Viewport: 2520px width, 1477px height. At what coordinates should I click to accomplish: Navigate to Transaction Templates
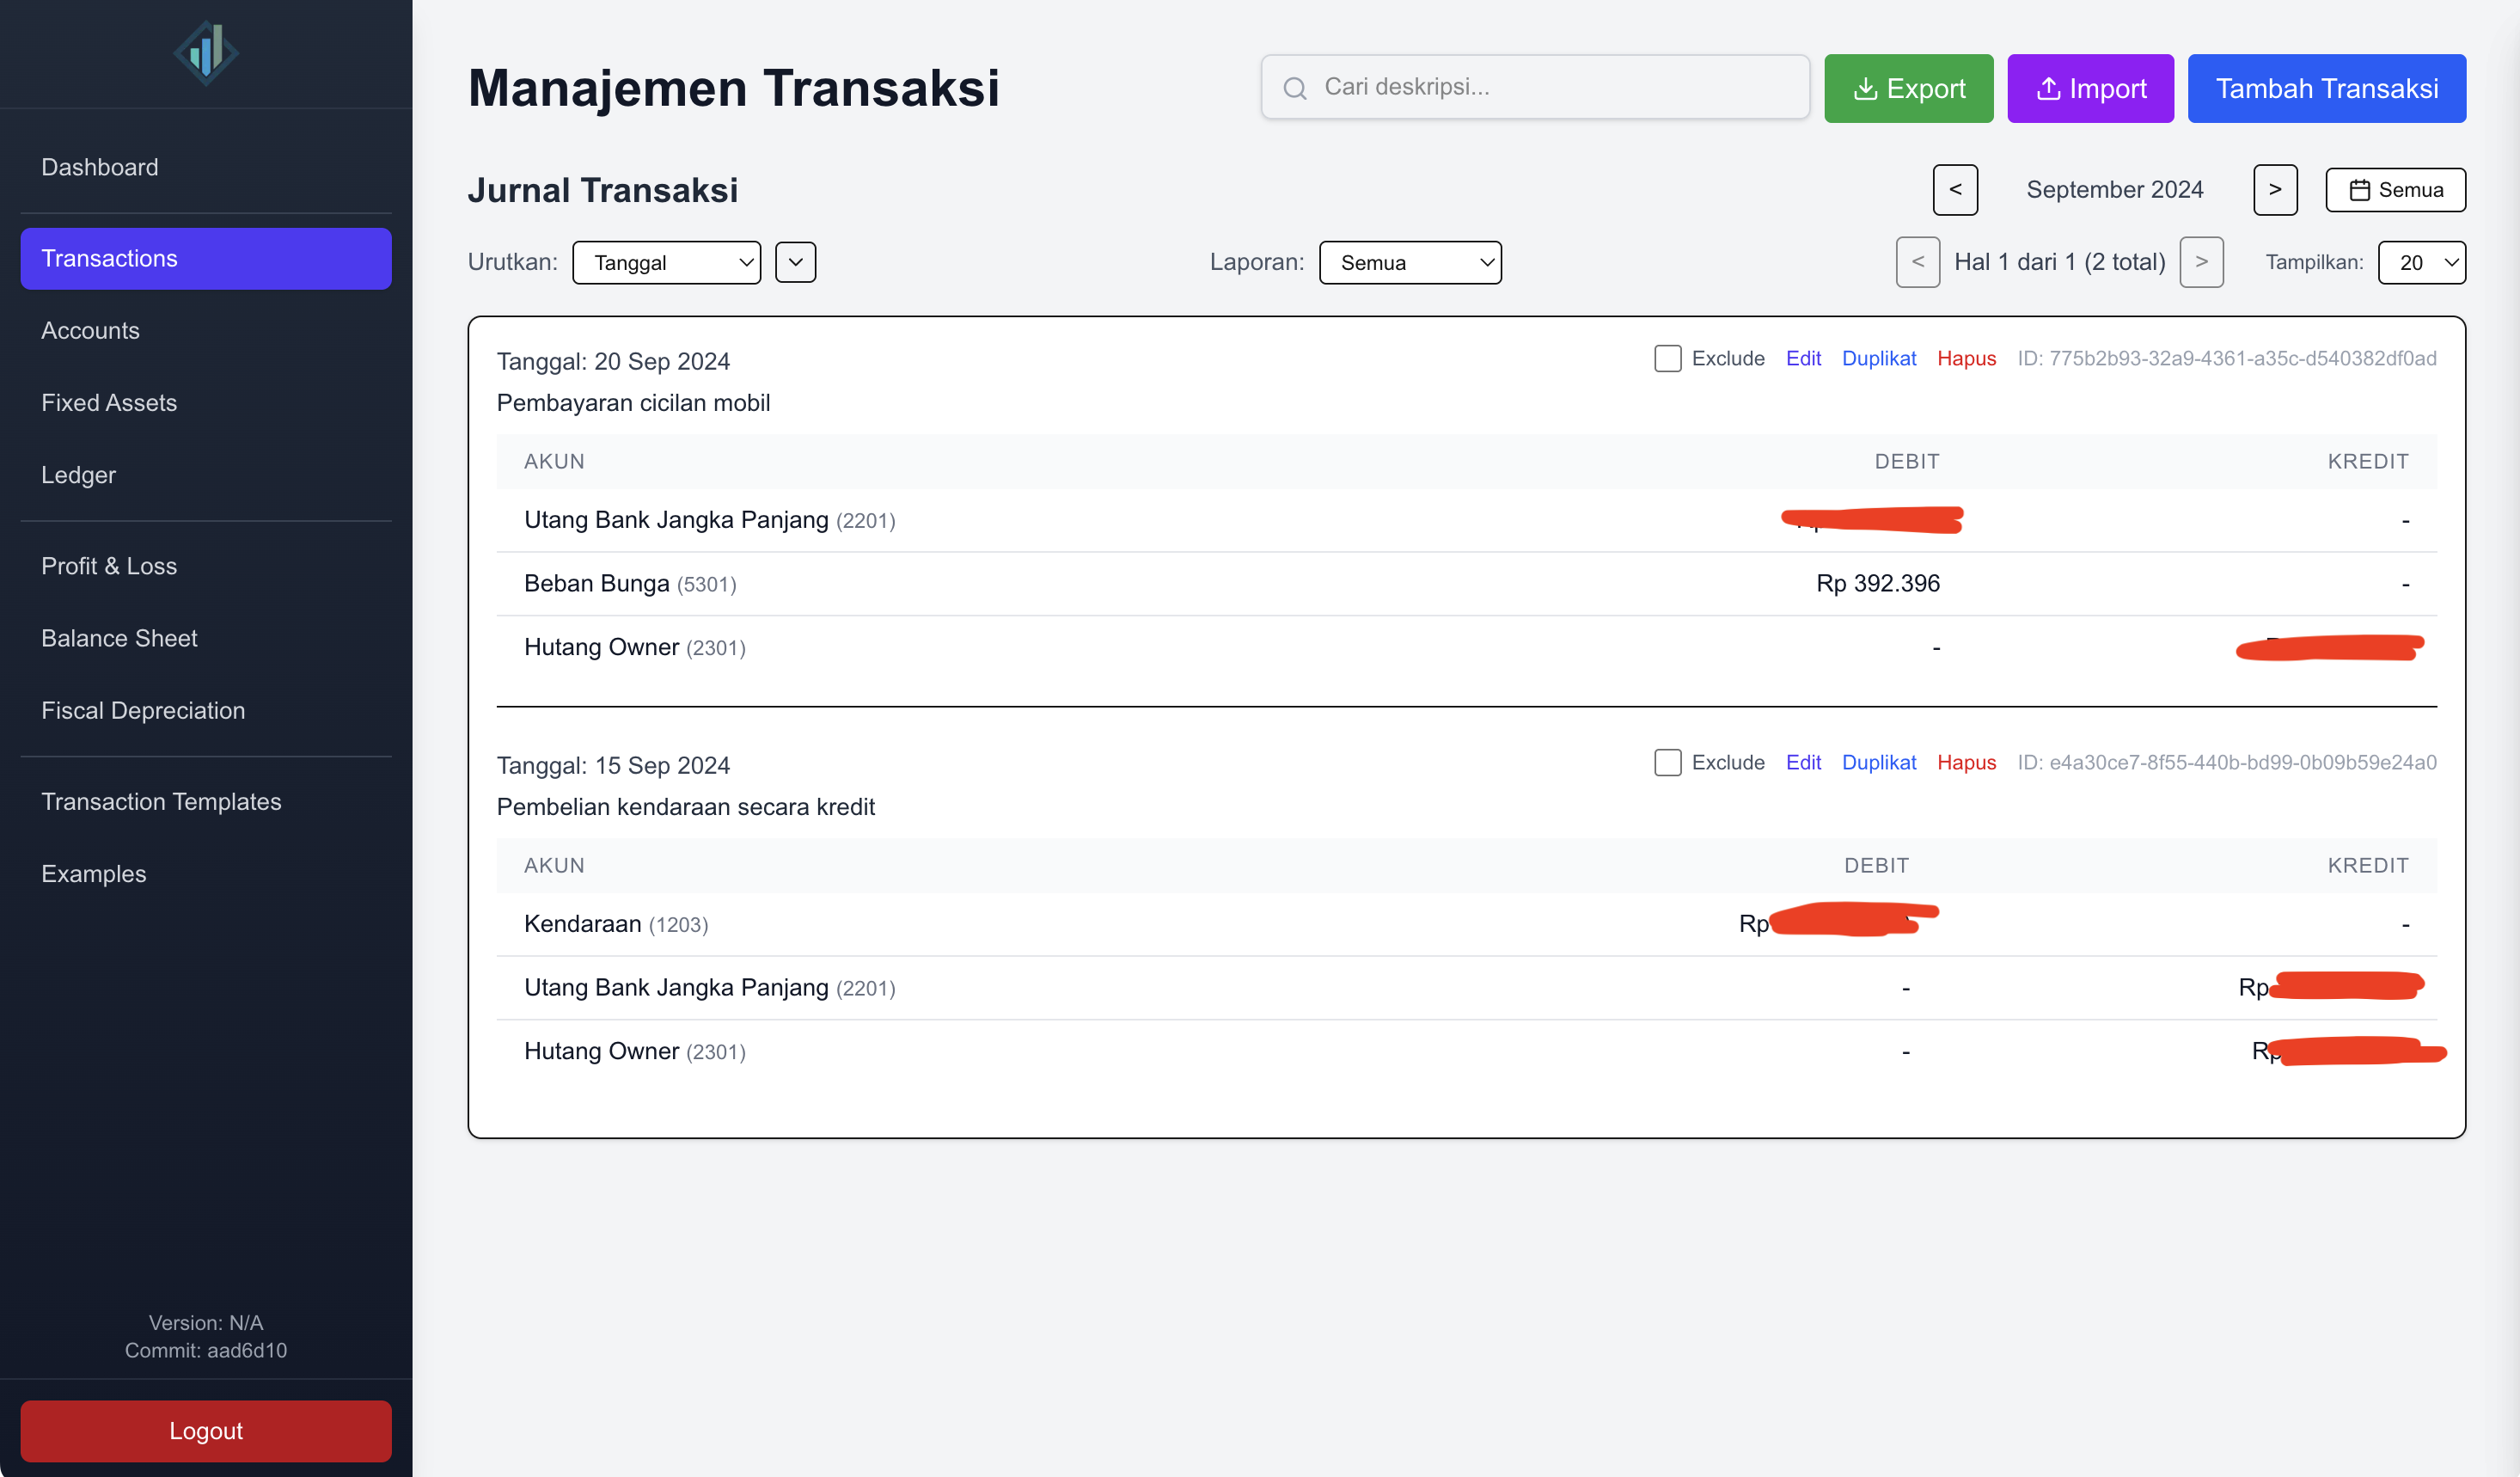click(x=161, y=801)
